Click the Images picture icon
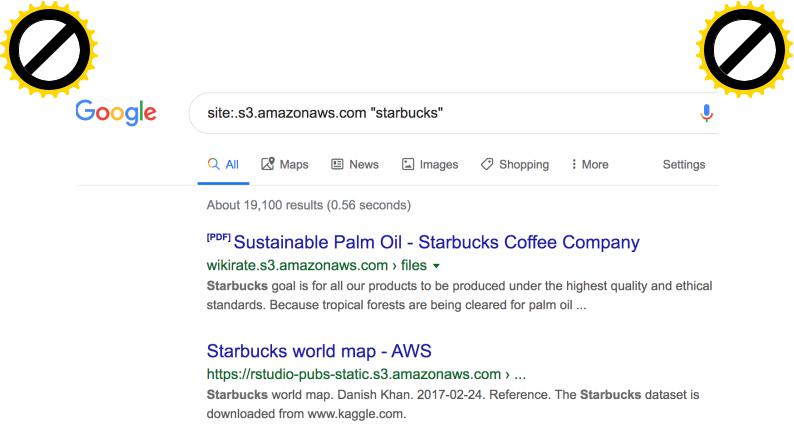The width and height of the screenshot is (794, 428). click(408, 164)
